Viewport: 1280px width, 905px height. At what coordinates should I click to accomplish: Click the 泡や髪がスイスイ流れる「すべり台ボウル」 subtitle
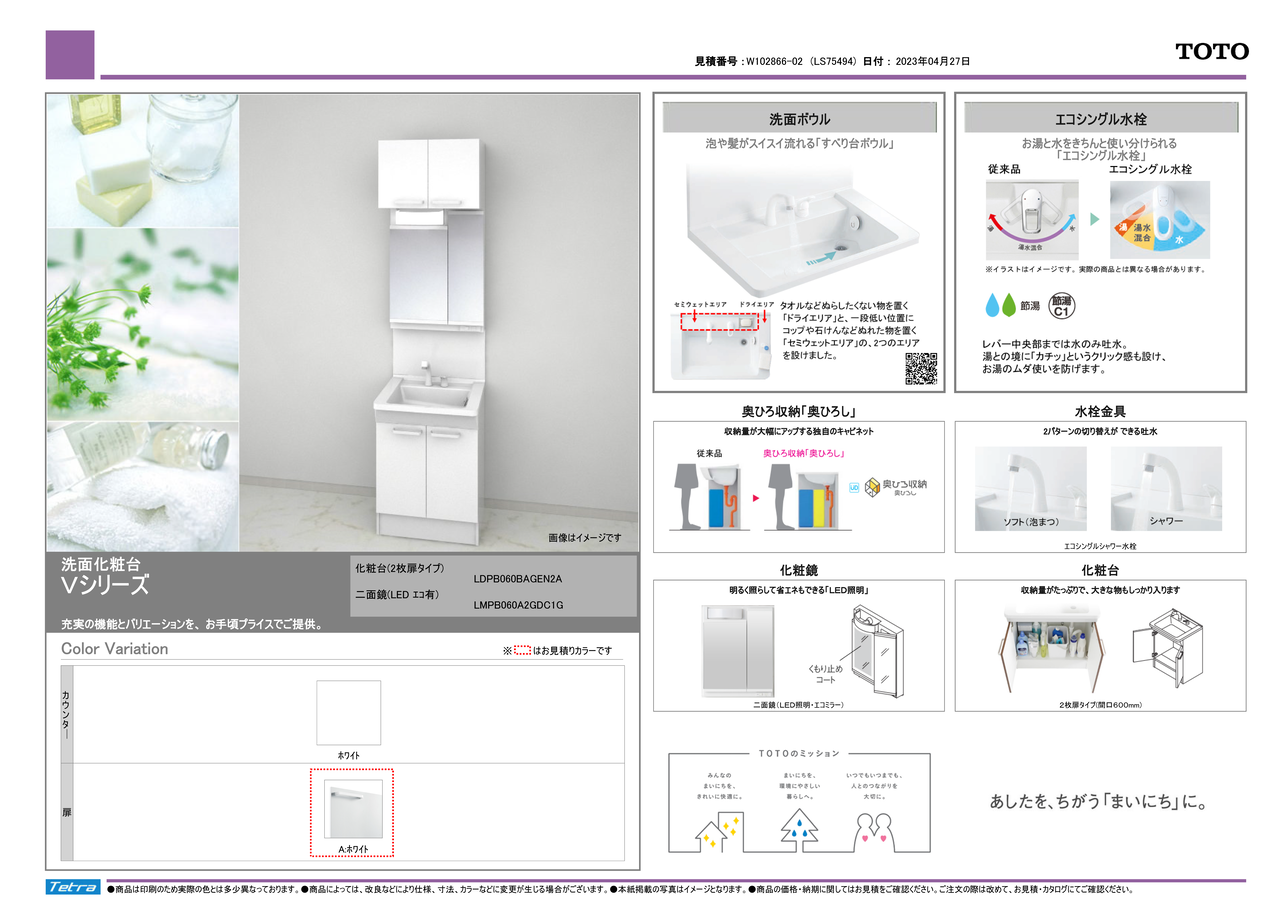coord(799,144)
